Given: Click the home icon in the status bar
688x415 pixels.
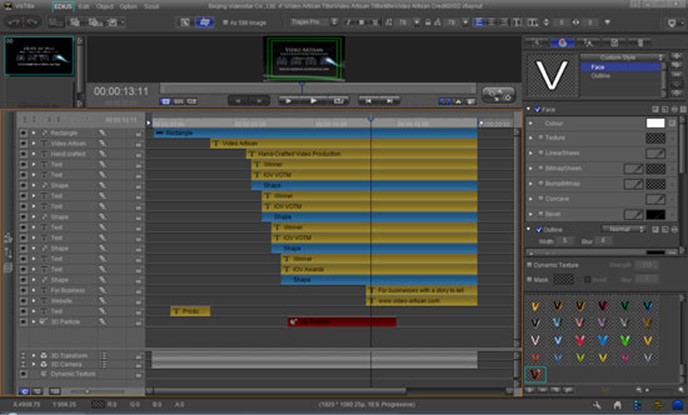Looking at the screenshot, I should click(617, 405).
